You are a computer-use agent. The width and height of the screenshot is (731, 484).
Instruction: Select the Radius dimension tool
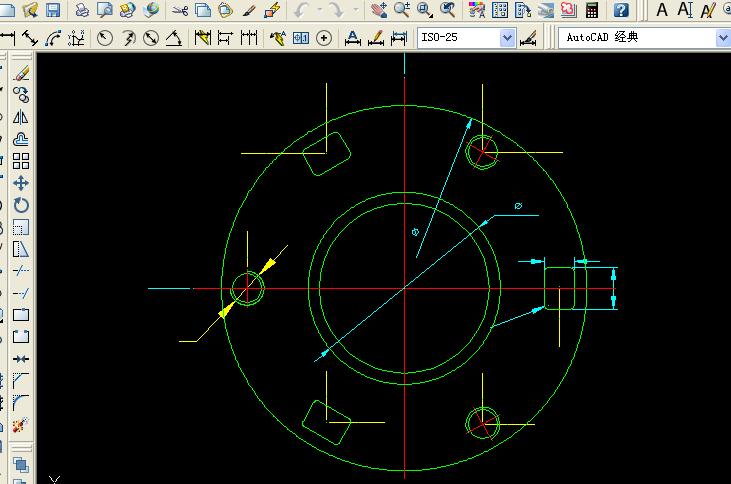[104, 38]
